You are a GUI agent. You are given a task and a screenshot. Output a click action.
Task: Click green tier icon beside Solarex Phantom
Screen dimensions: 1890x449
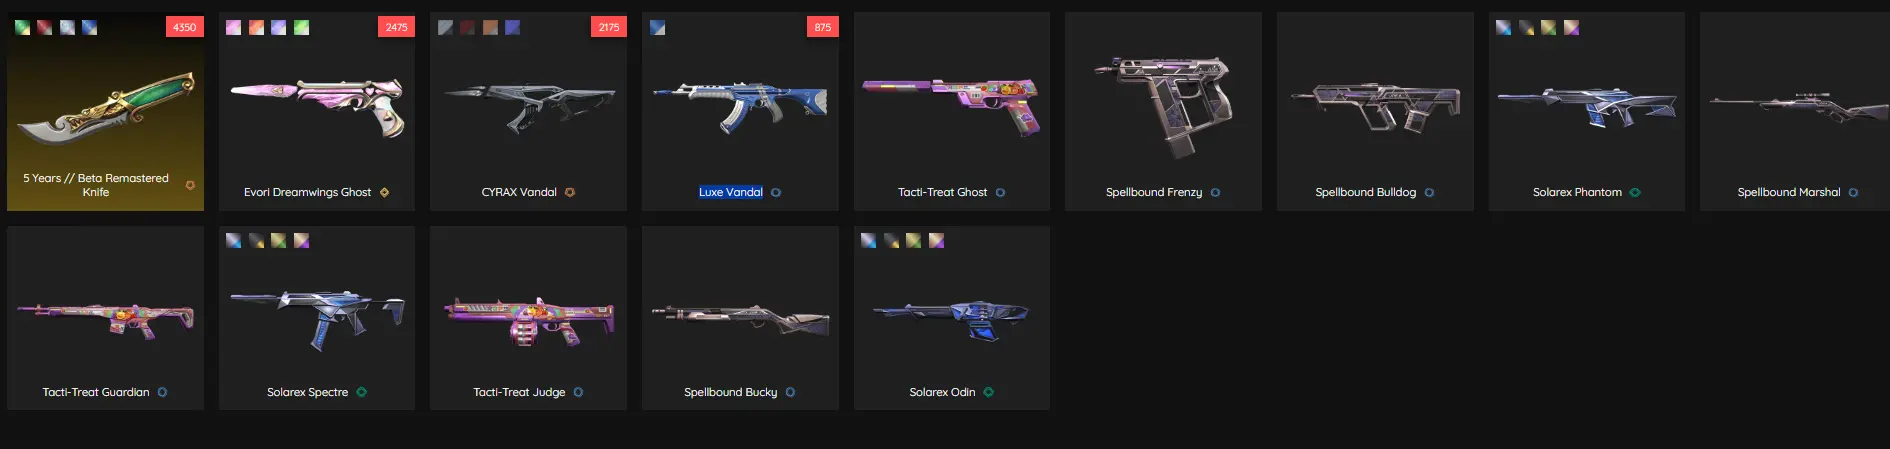pyautogui.click(x=1635, y=192)
